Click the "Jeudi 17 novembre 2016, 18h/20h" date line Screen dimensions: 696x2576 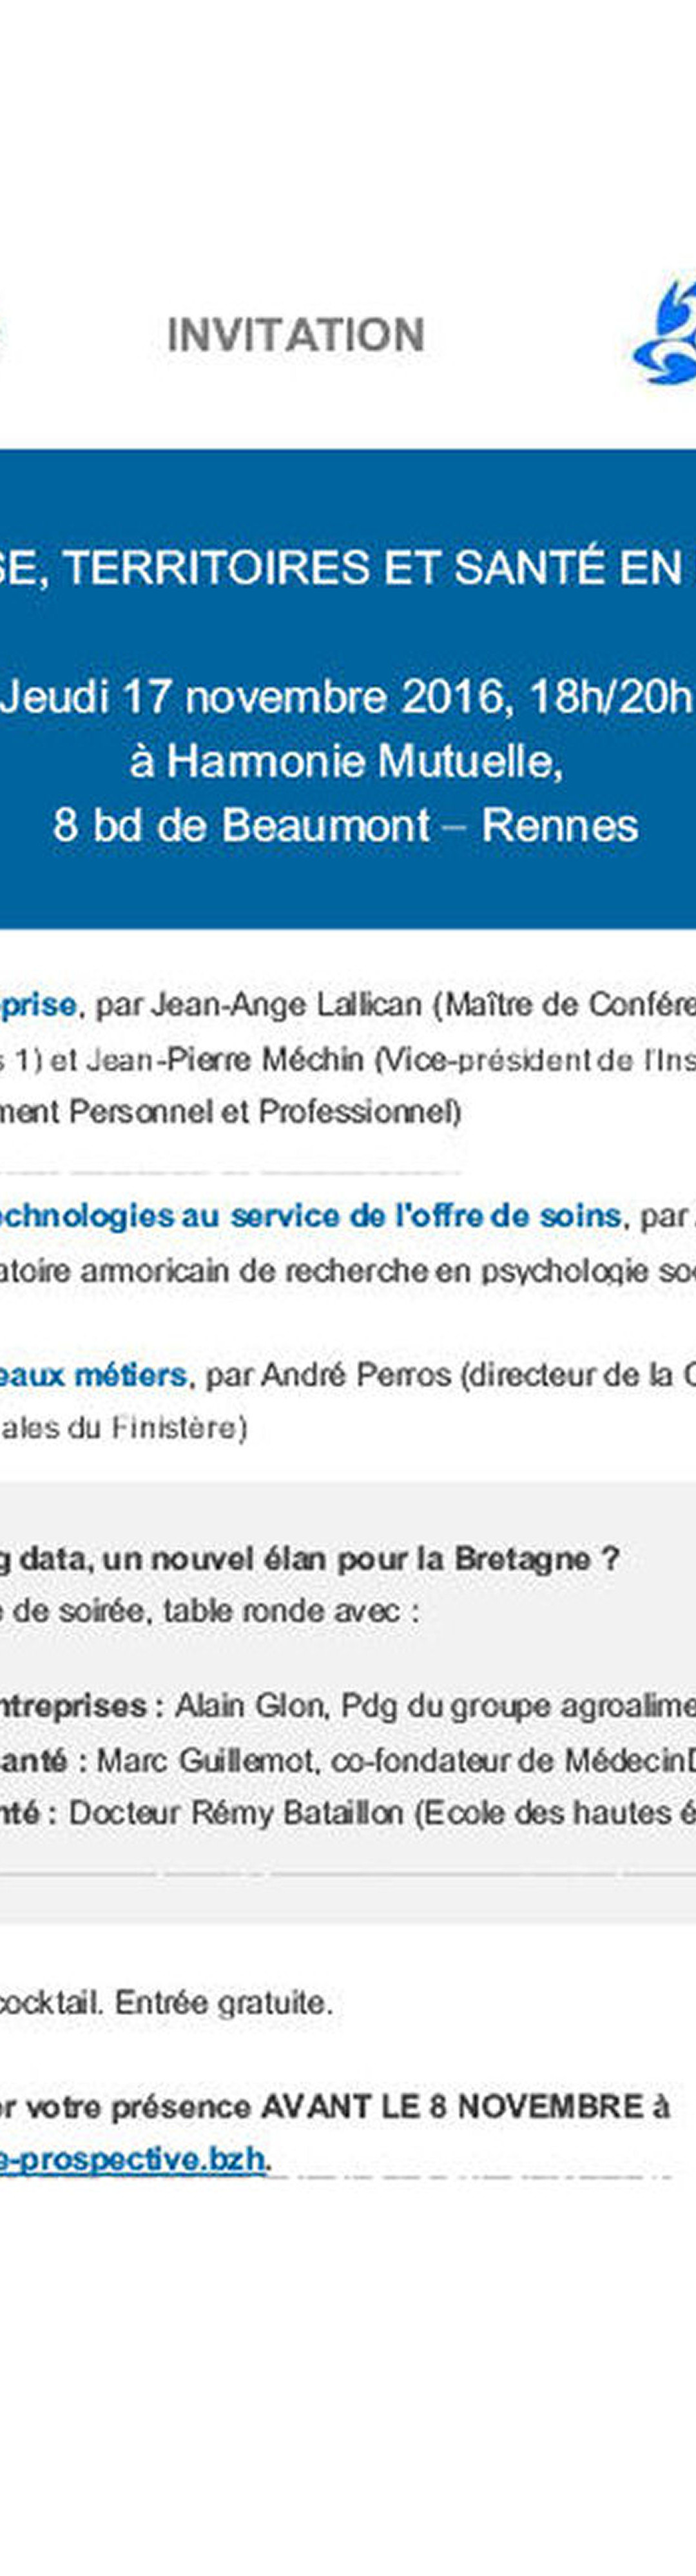click(x=346, y=697)
